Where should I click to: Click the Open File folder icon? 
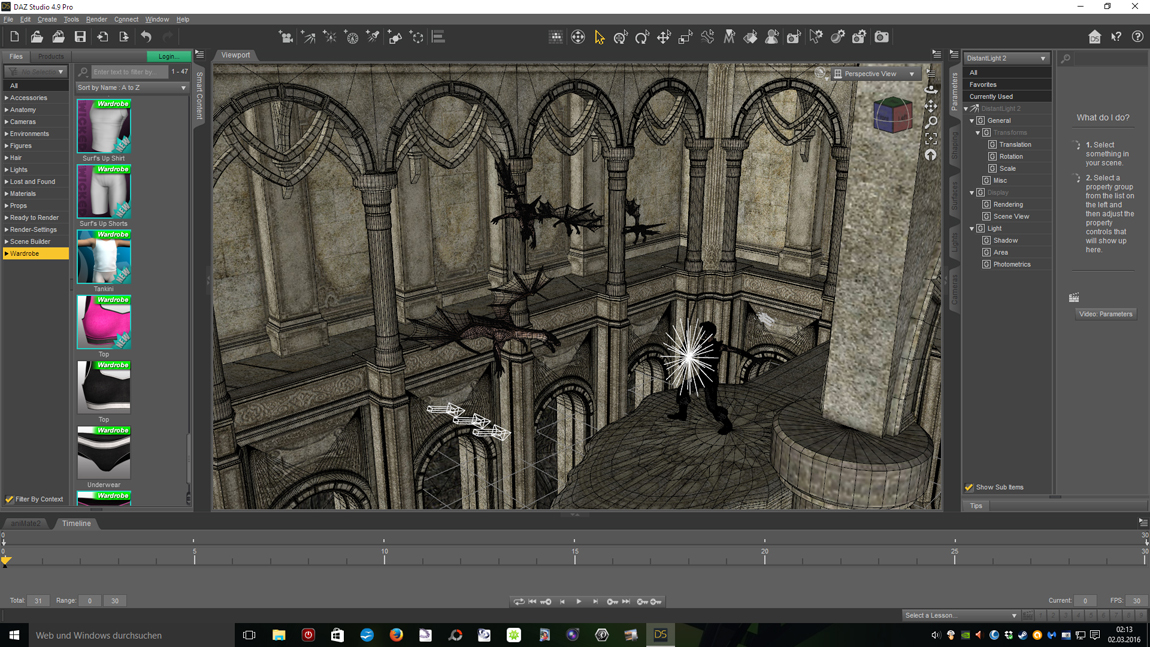point(37,37)
